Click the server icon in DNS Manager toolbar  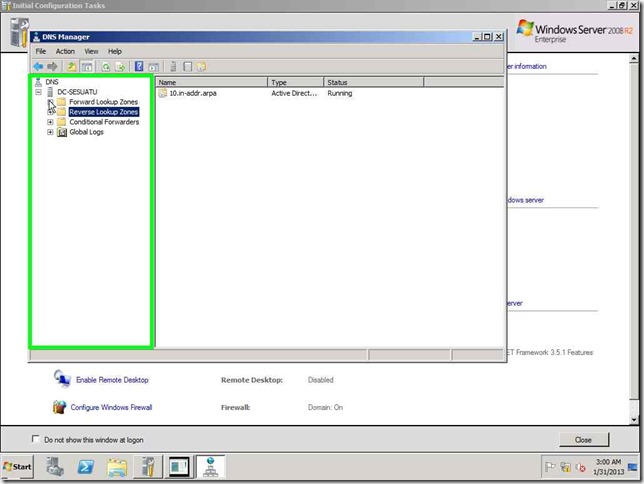click(173, 67)
